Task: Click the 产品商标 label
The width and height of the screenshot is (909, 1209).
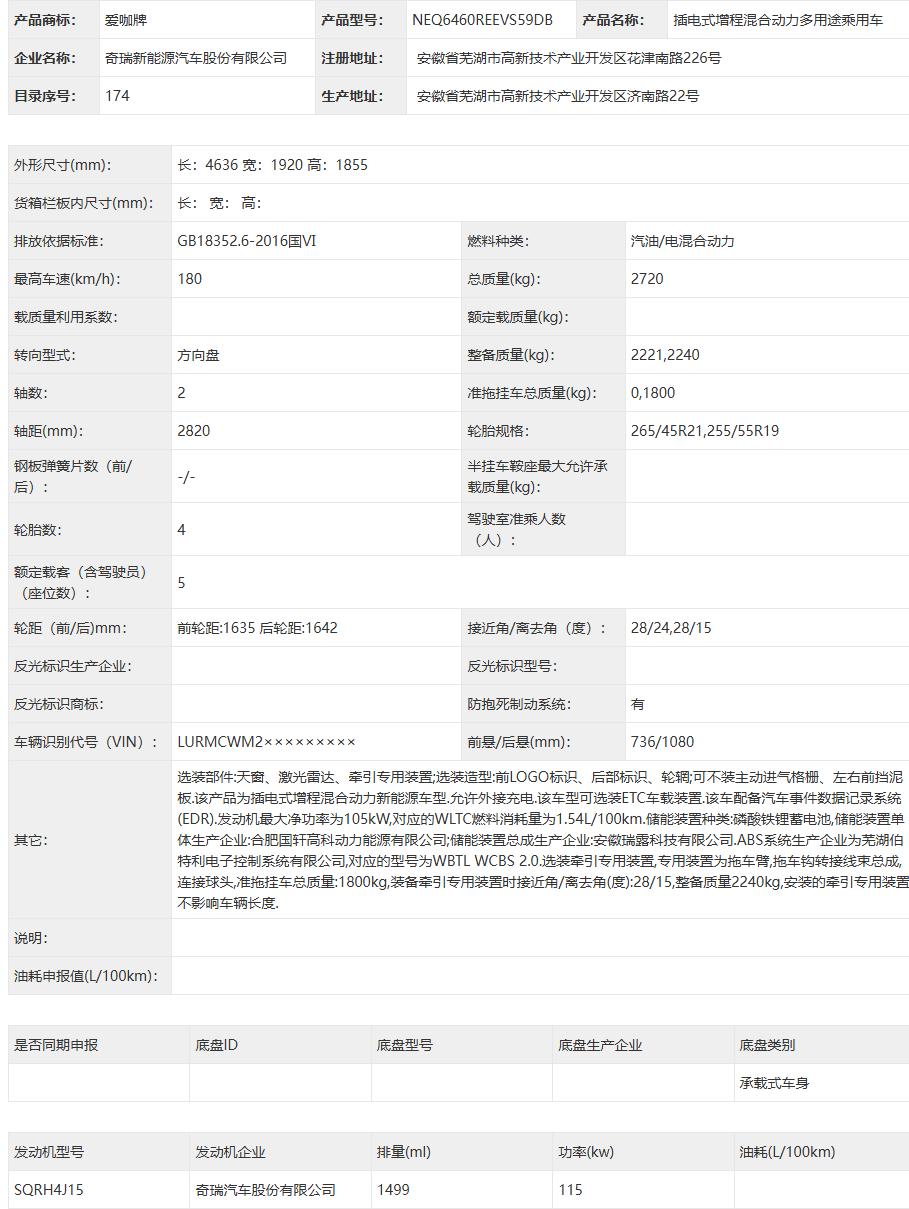Action: (x=45, y=19)
